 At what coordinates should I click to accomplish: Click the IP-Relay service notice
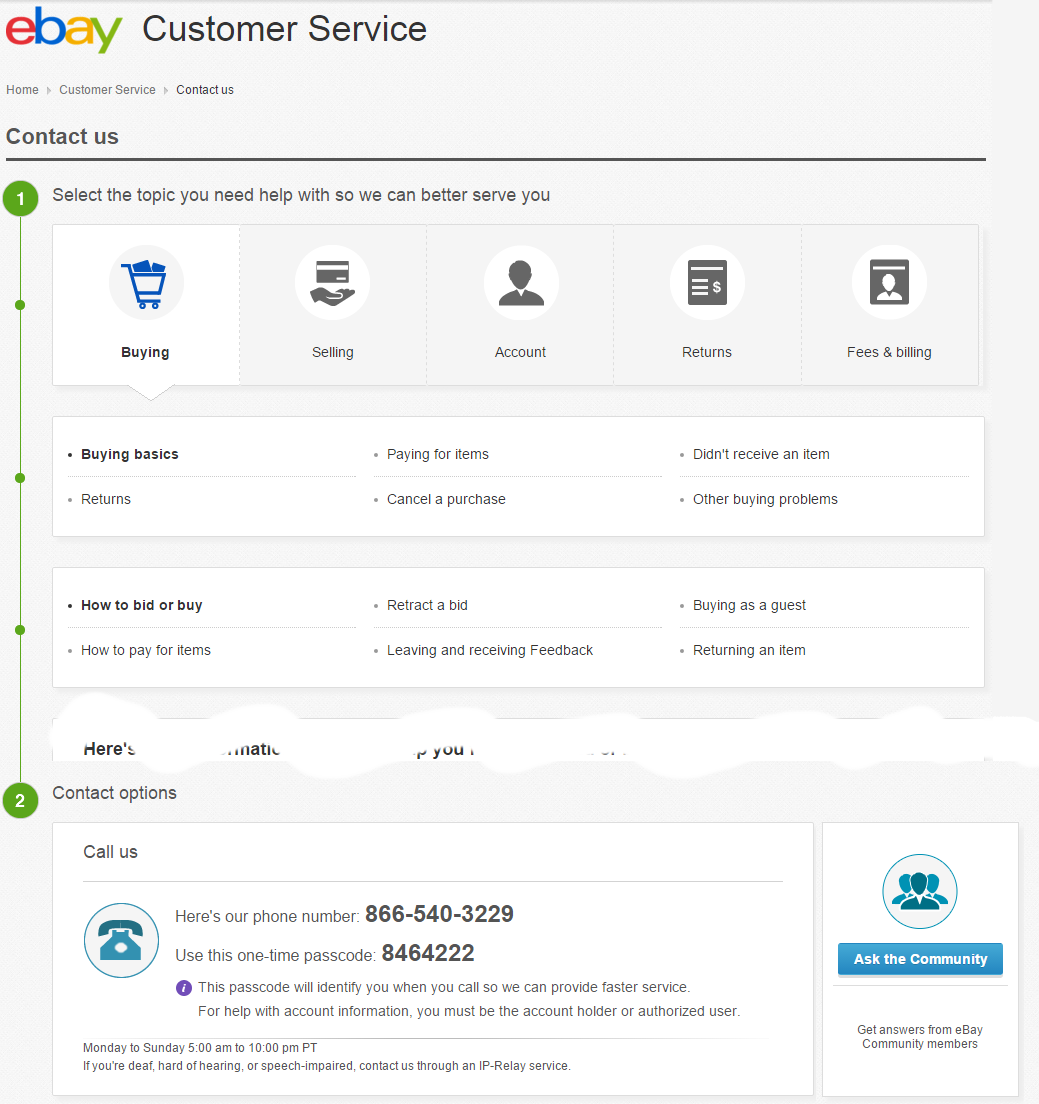327,1066
